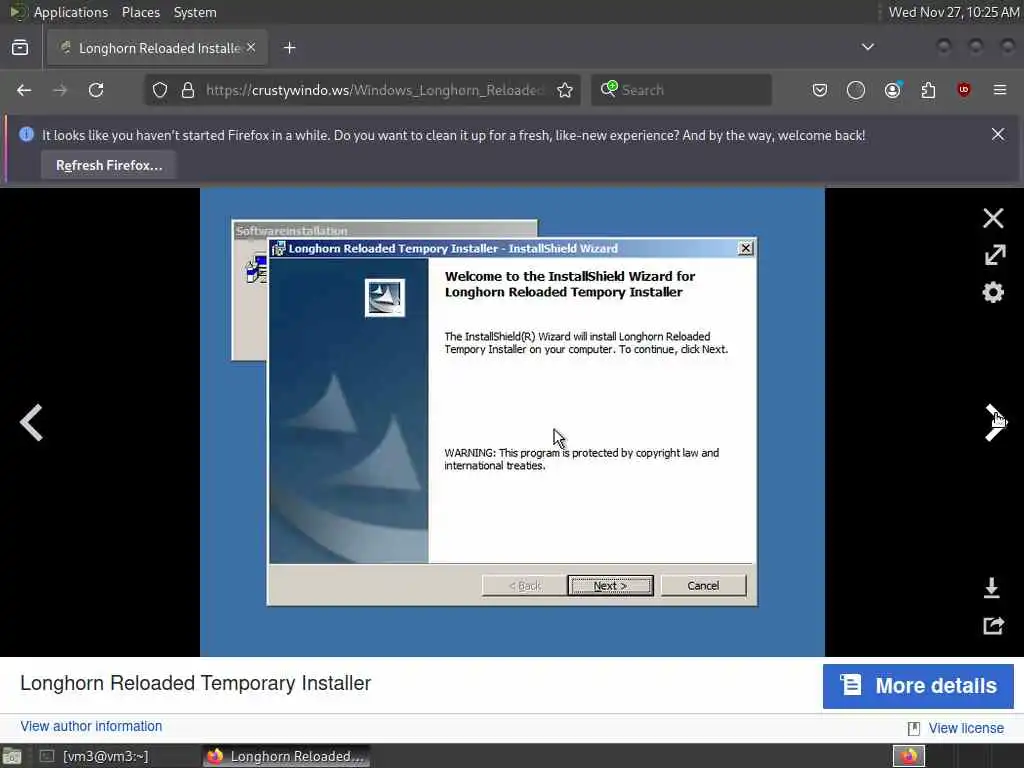Open the System menu

point(195,12)
